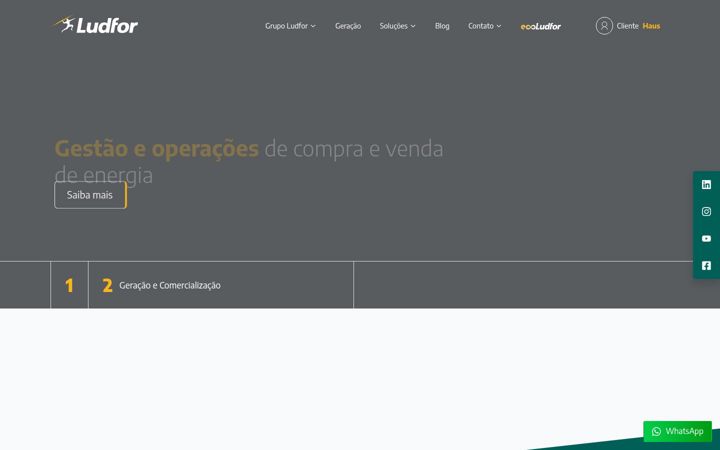Expand the Grupo Ludfor dropdown menu
720x450 pixels.
290,26
